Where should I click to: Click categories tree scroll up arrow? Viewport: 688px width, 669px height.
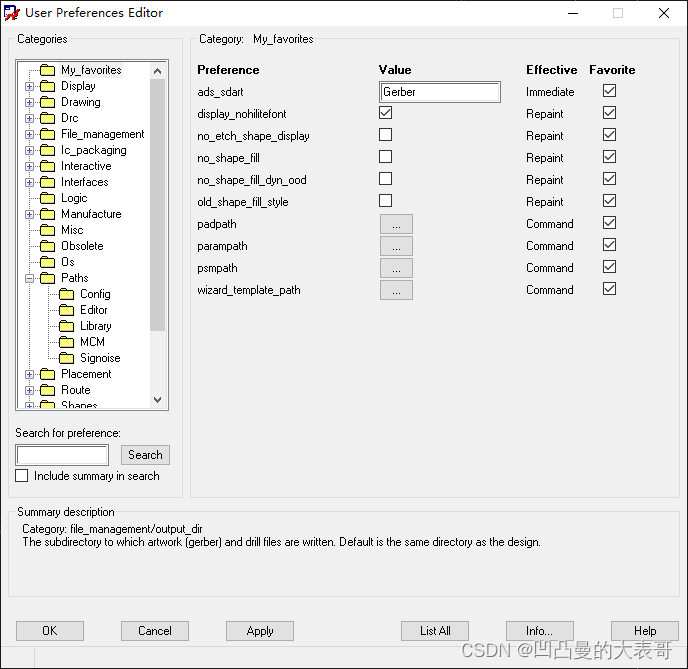[x=158, y=71]
